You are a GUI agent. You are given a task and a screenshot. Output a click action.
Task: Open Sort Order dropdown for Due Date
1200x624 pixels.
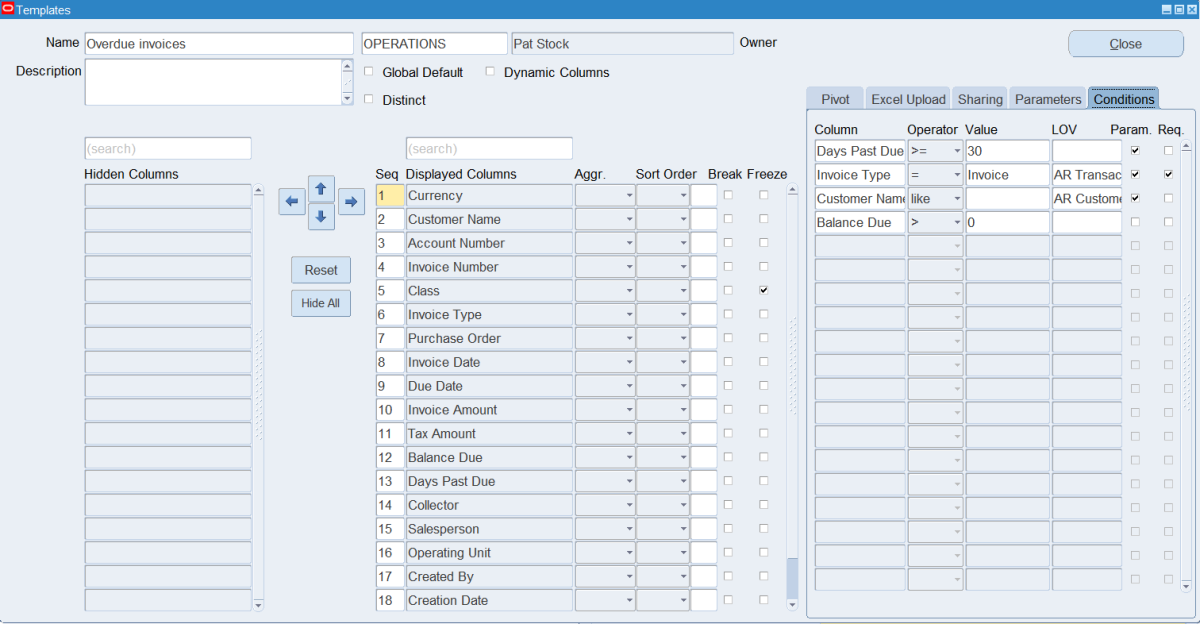point(683,386)
